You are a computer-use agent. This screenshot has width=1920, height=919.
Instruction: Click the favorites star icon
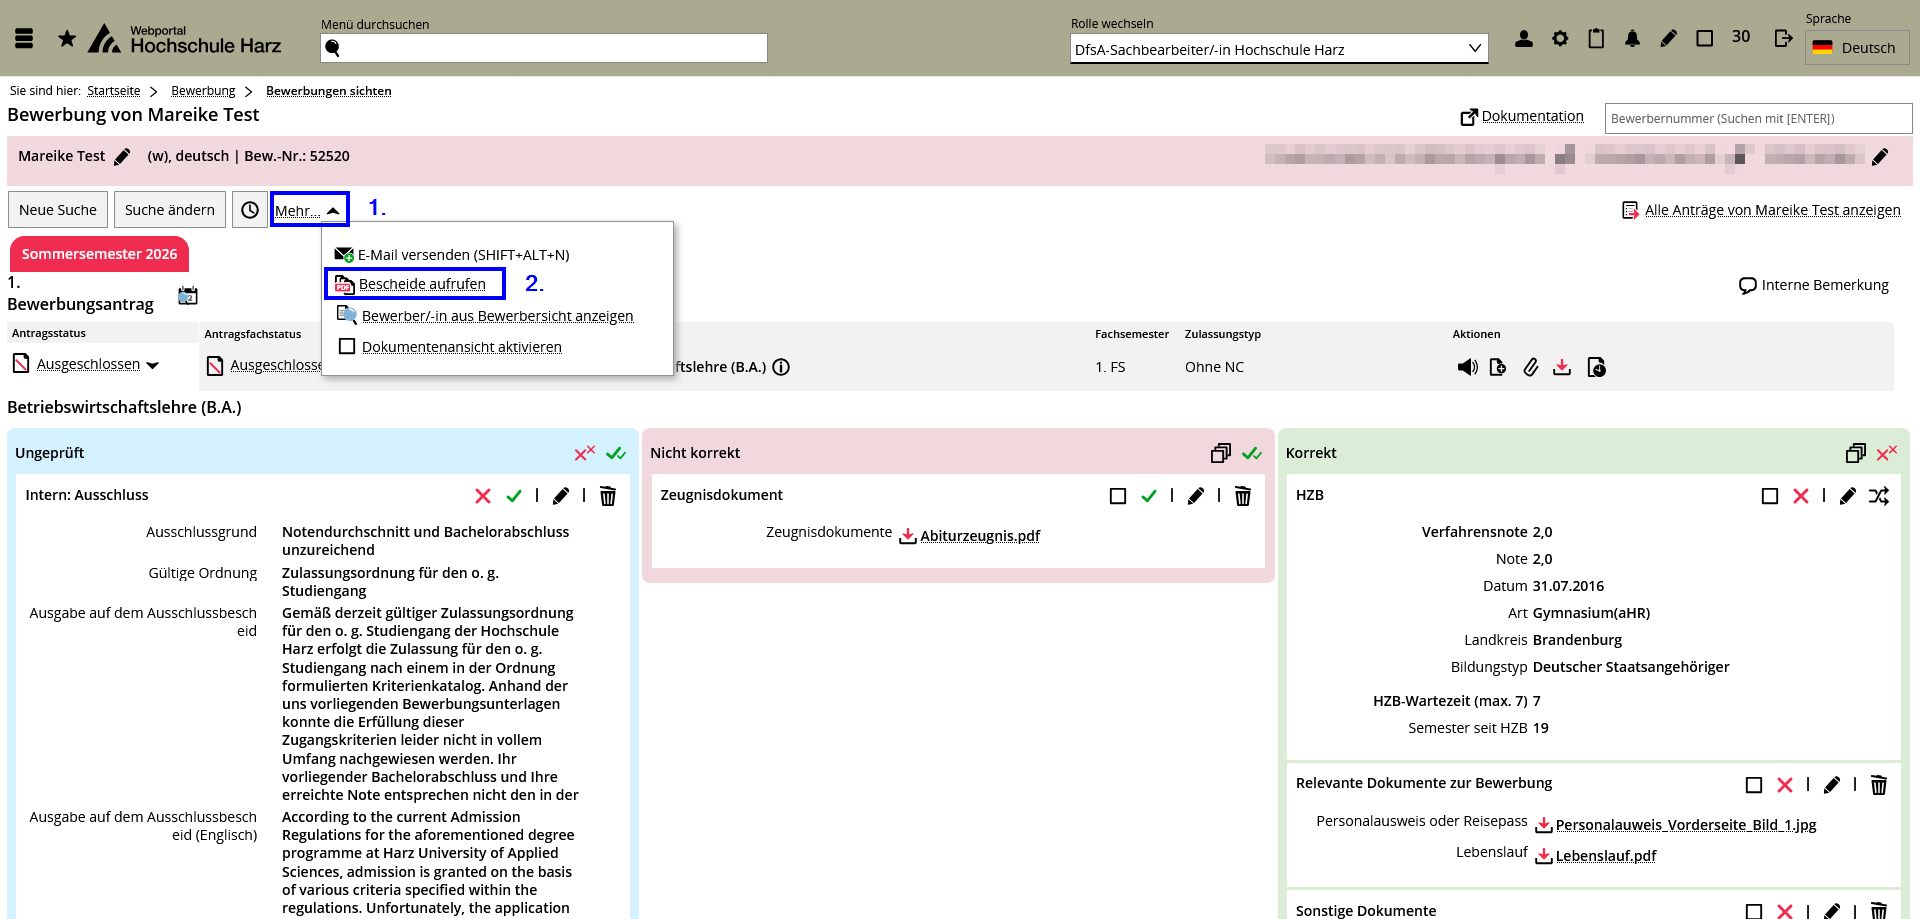coord(67,39)
